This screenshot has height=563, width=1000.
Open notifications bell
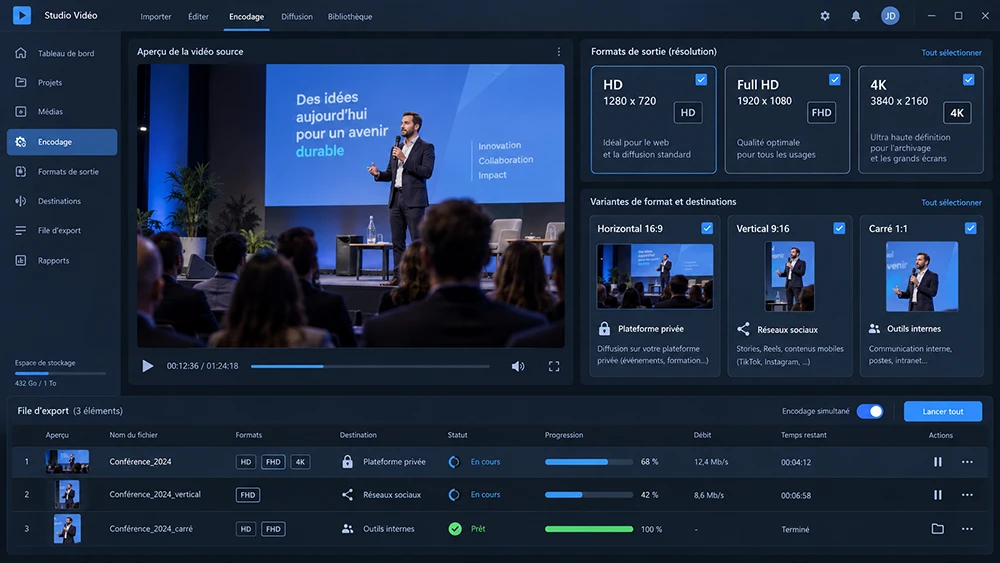point(855,16)
